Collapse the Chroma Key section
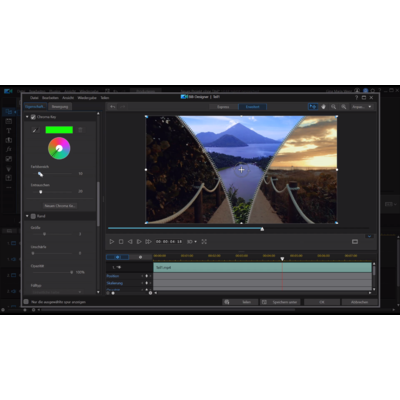Viewport: 400px width, 400px height. coord(27,117)
